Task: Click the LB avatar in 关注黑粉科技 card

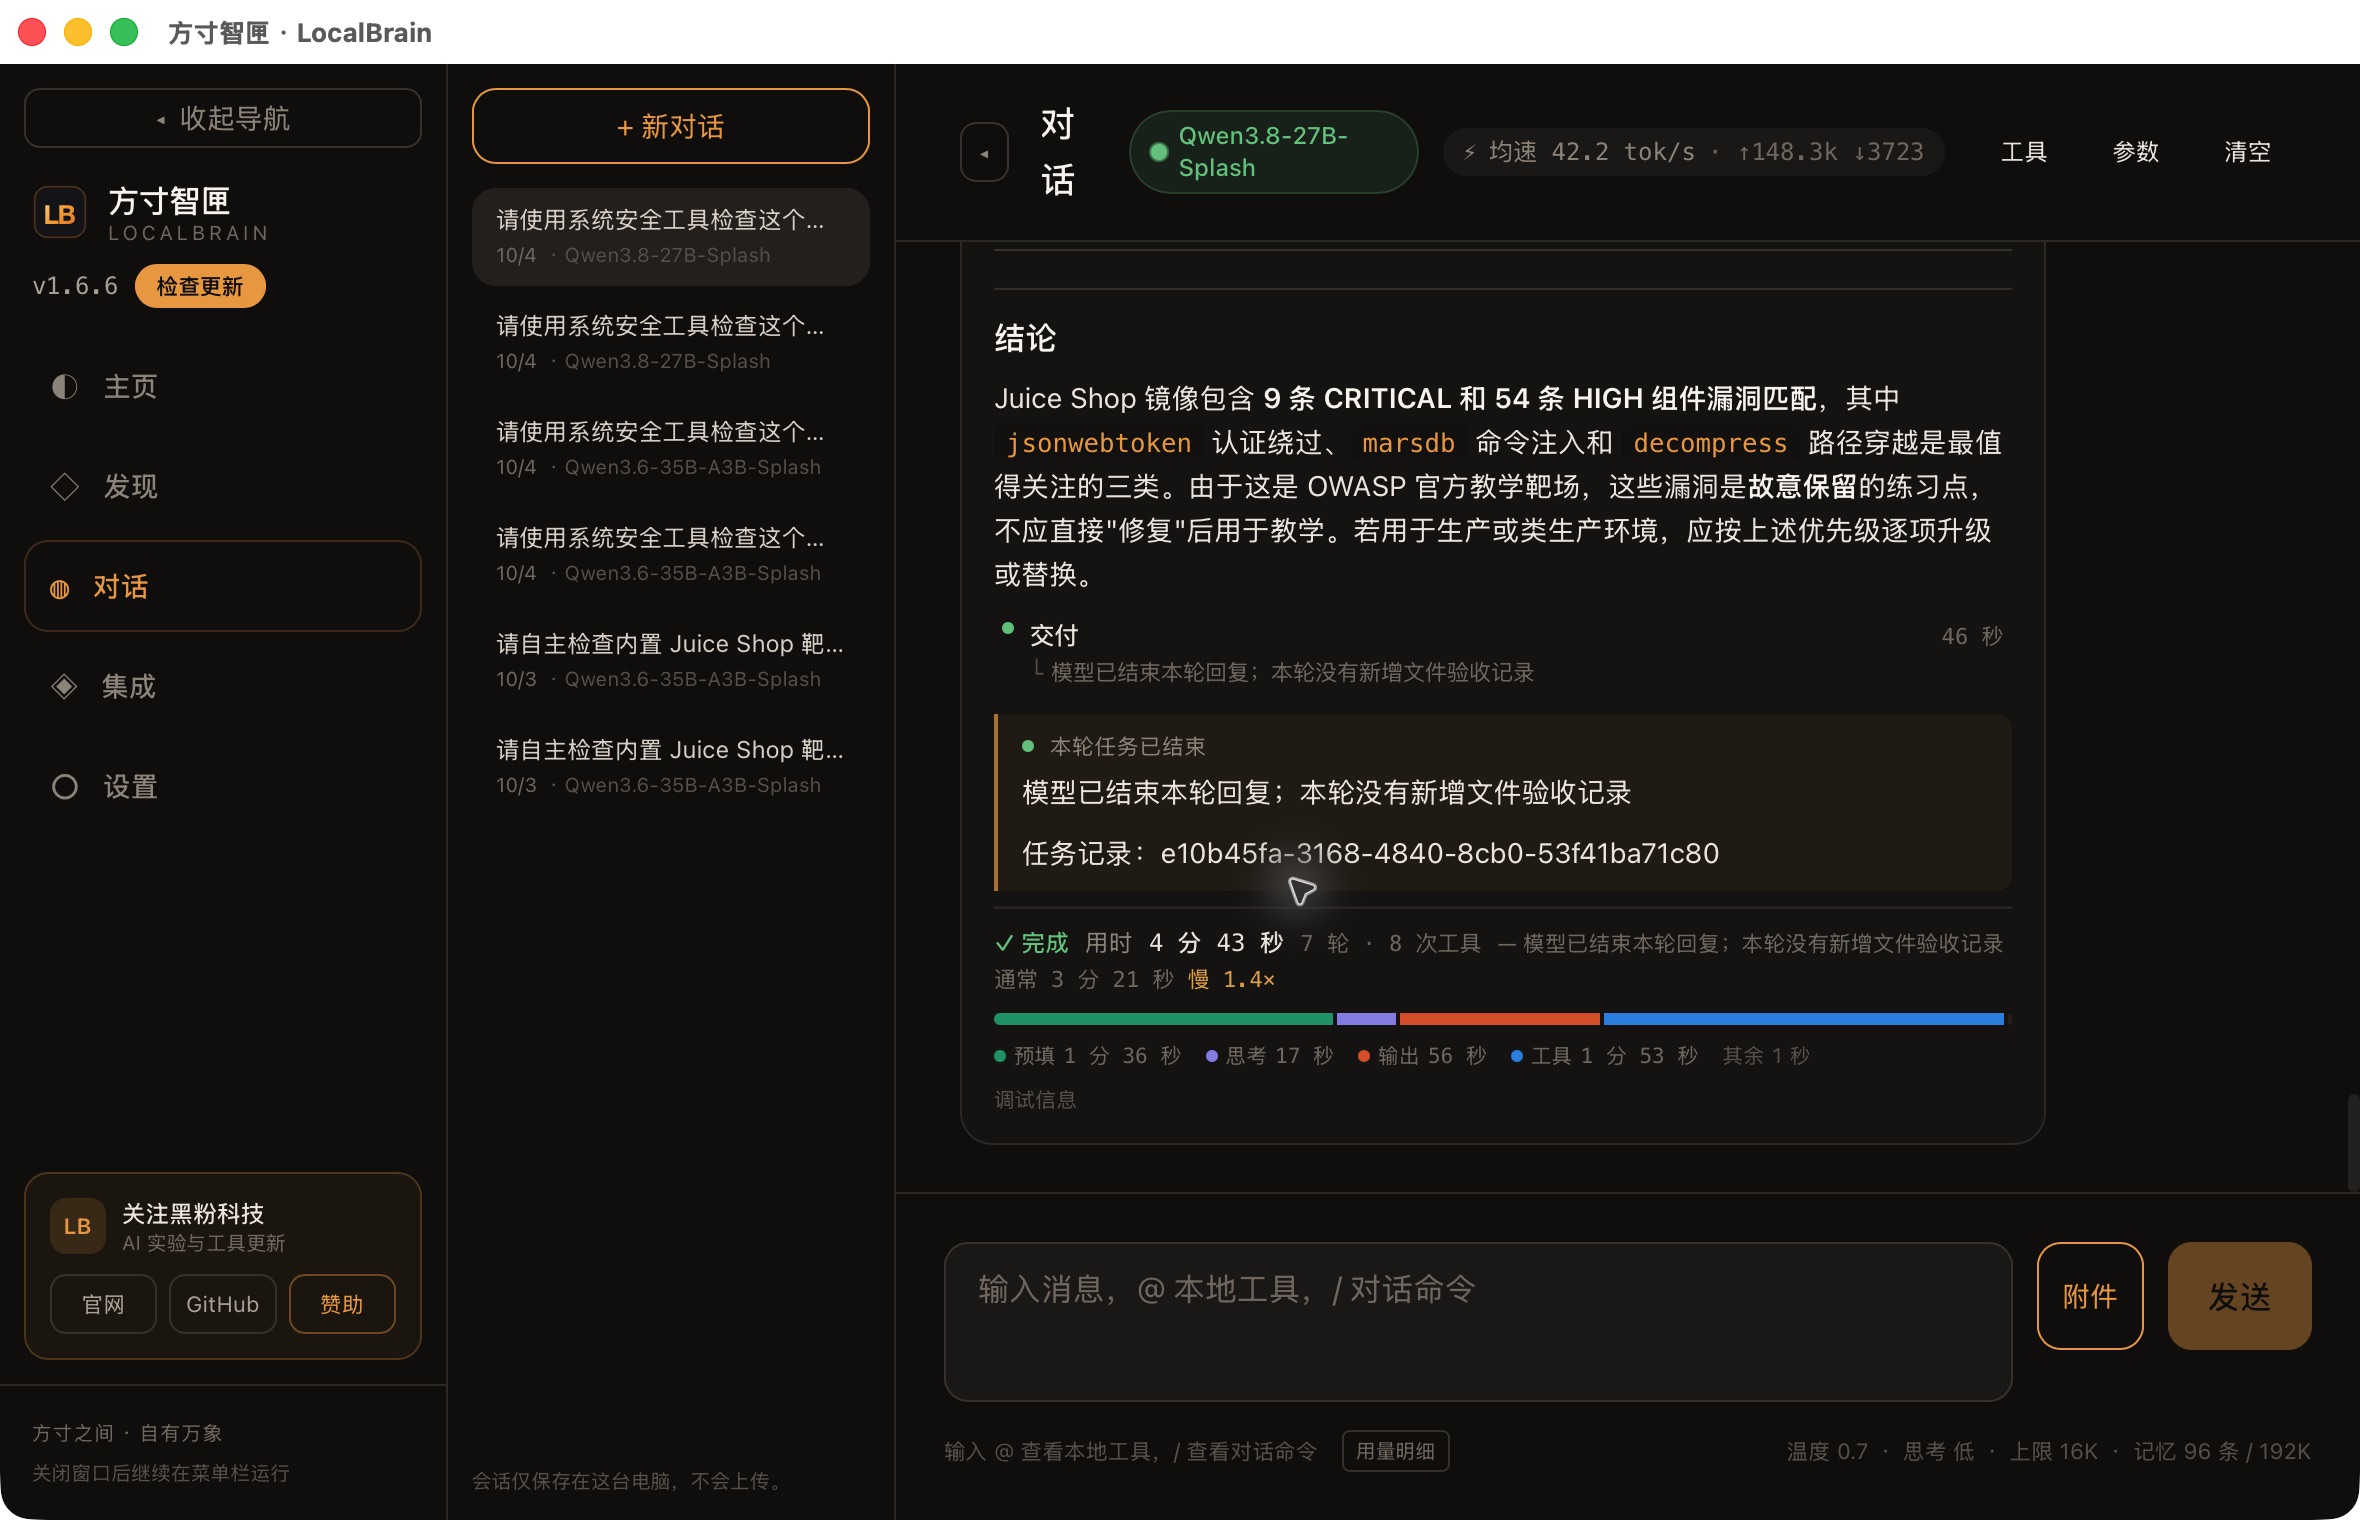Action: [78, 1226]
